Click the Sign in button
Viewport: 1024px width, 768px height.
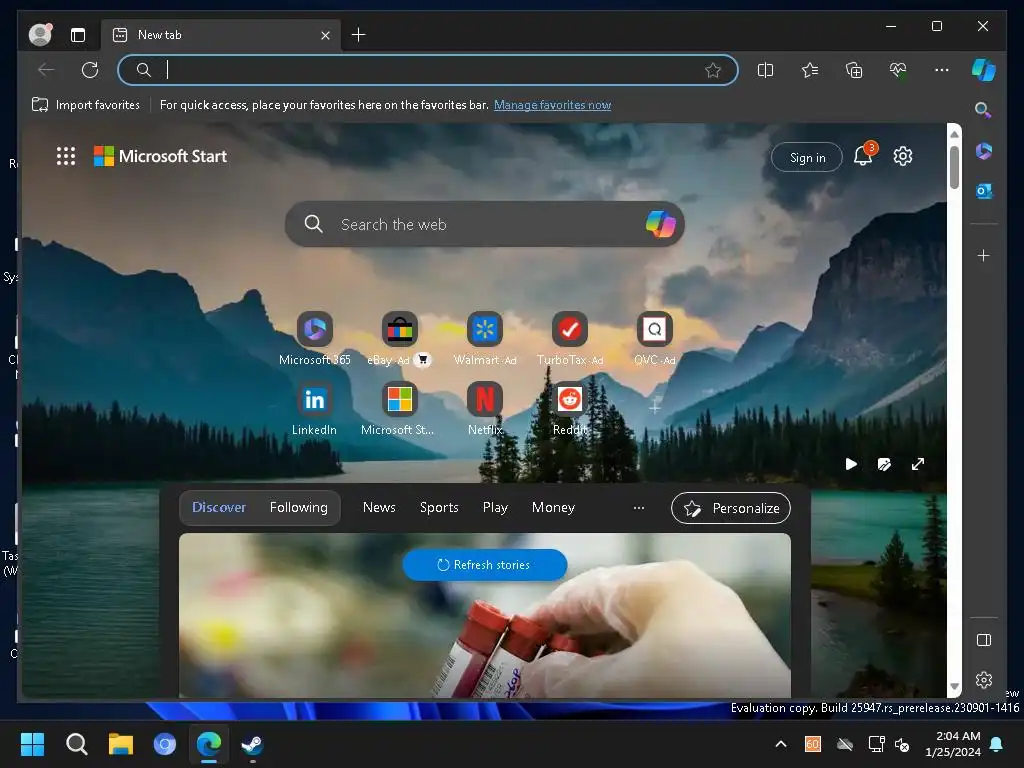click(807, 157)
